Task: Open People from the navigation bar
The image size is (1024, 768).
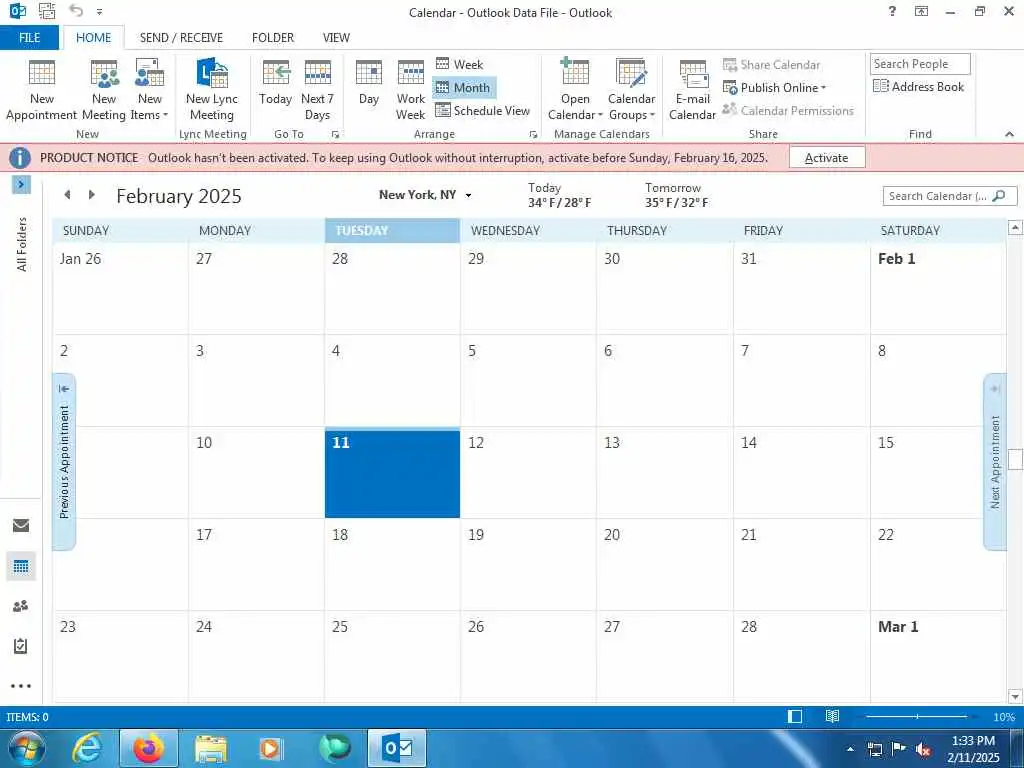Action: tap(21, 606)
